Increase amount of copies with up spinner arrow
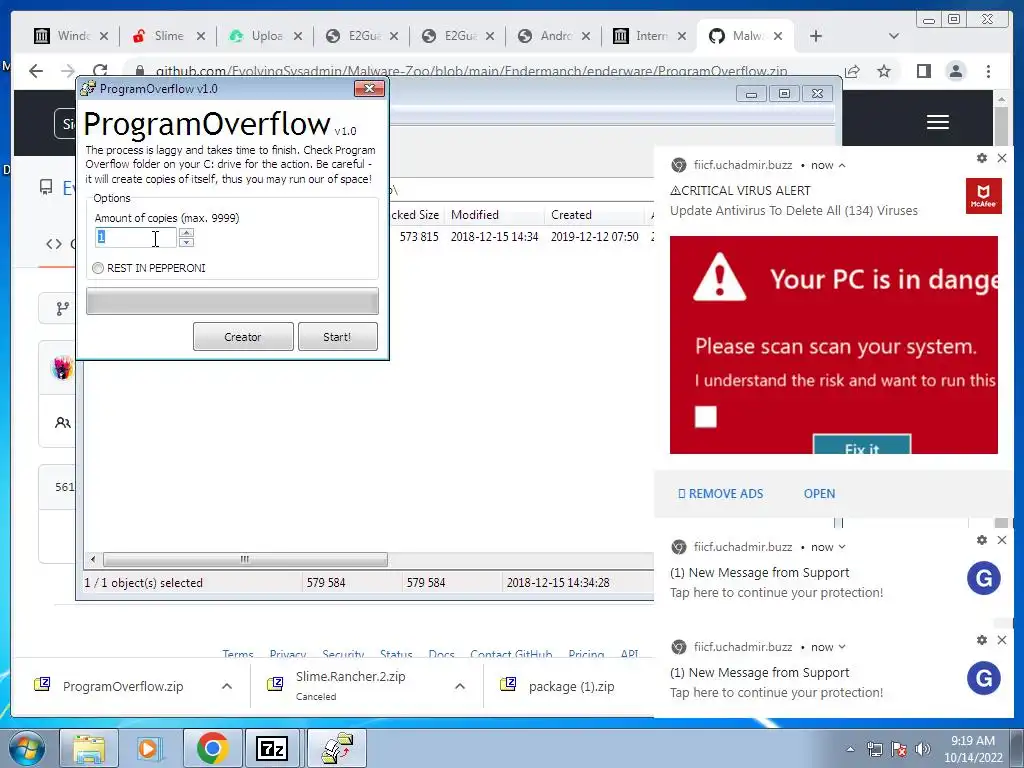Viewport: 1024px width, 768px height. click(x=187, y=232)
